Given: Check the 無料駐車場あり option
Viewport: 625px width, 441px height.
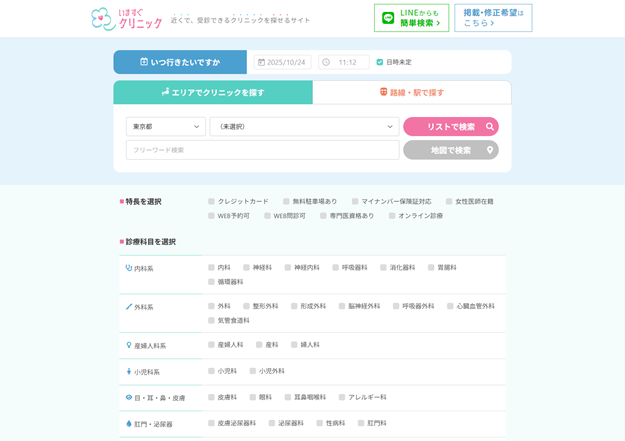Looking at the screenshot, I should click(286, 201).
